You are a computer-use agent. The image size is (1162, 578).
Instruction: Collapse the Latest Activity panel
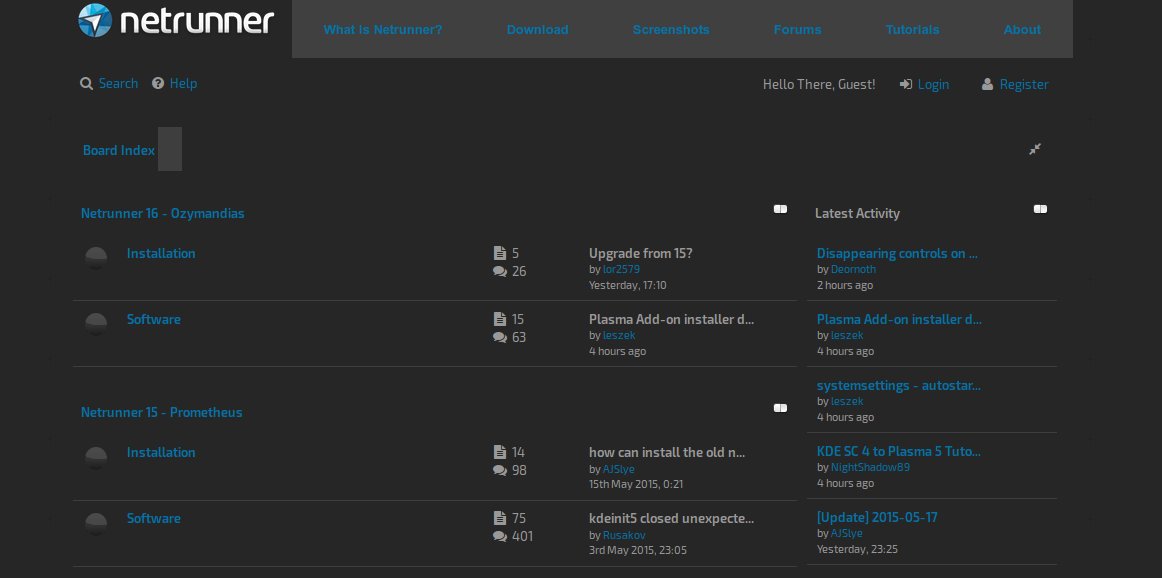pyautogui.click(x=1040, y=209)
